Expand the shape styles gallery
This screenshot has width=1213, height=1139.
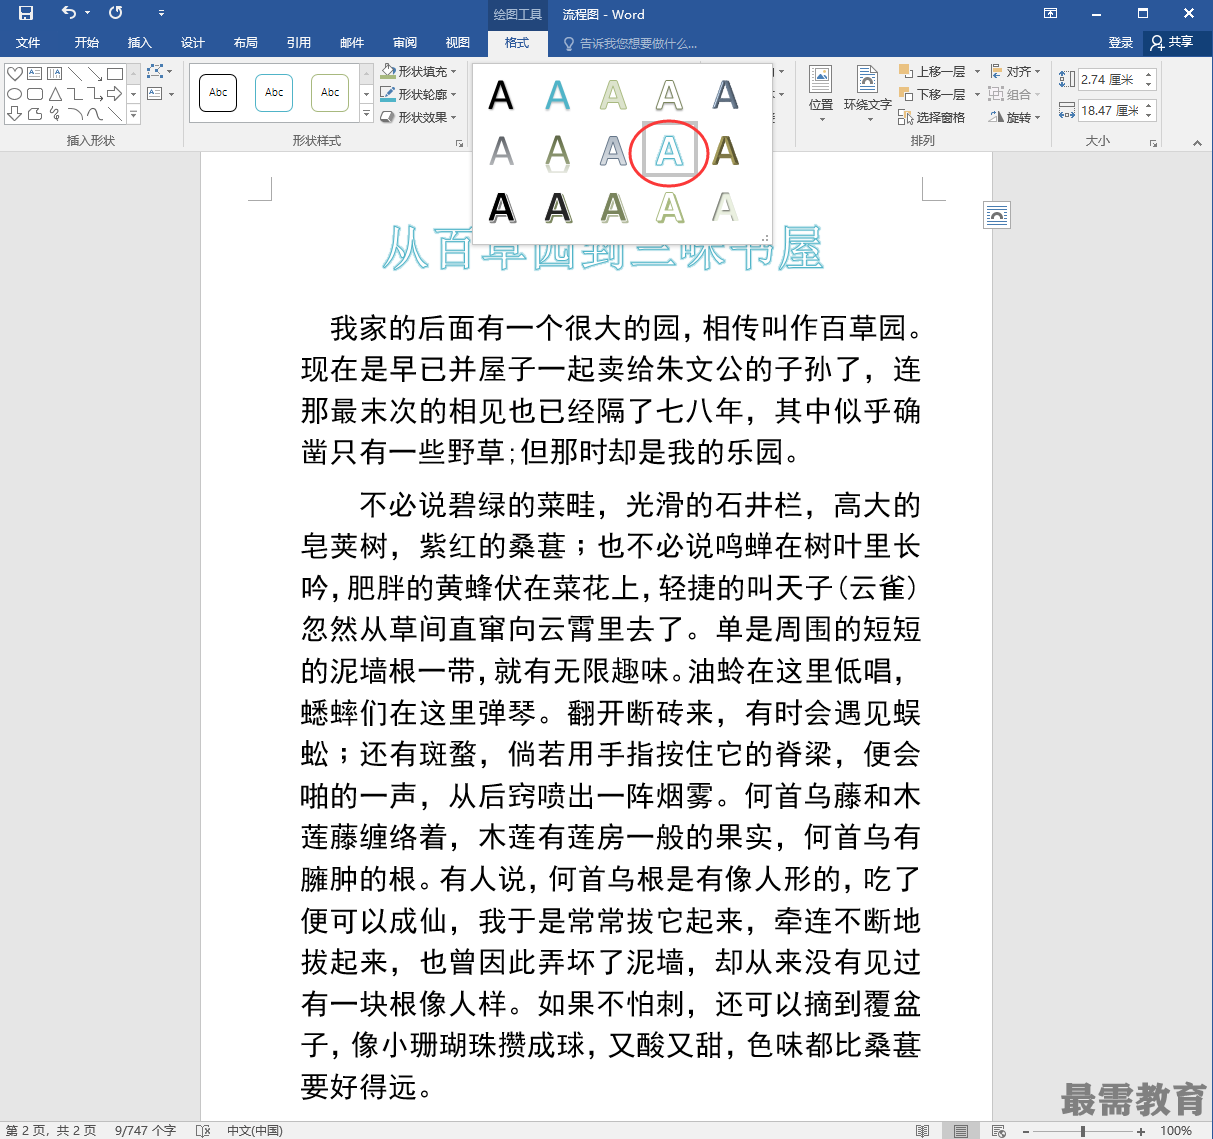[366, 115]
